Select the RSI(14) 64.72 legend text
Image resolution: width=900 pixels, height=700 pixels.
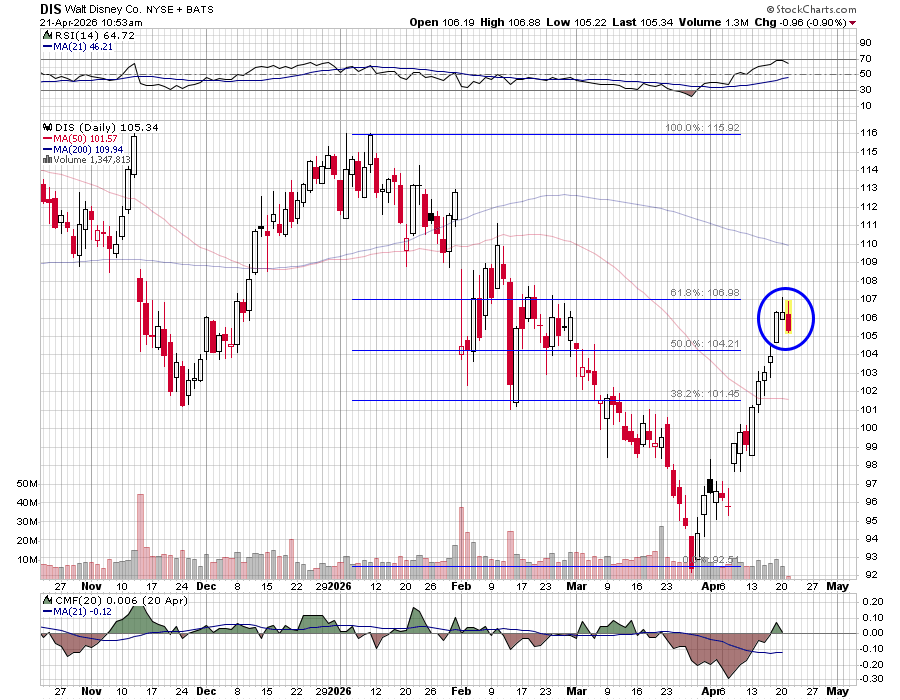tap(95, 36)
